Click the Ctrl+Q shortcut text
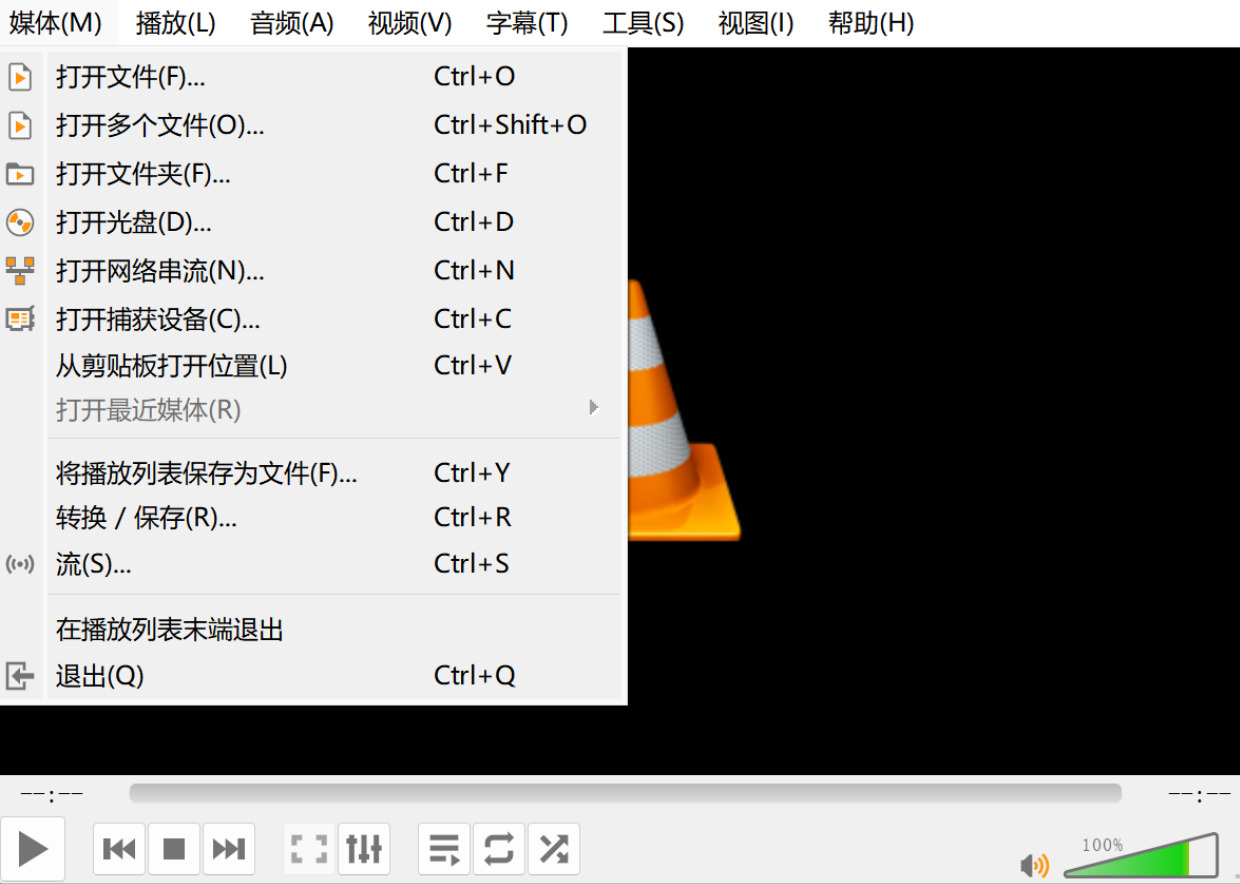This screenshot has height=884, width=1240. pyautogui.click(x=475, y=676)
